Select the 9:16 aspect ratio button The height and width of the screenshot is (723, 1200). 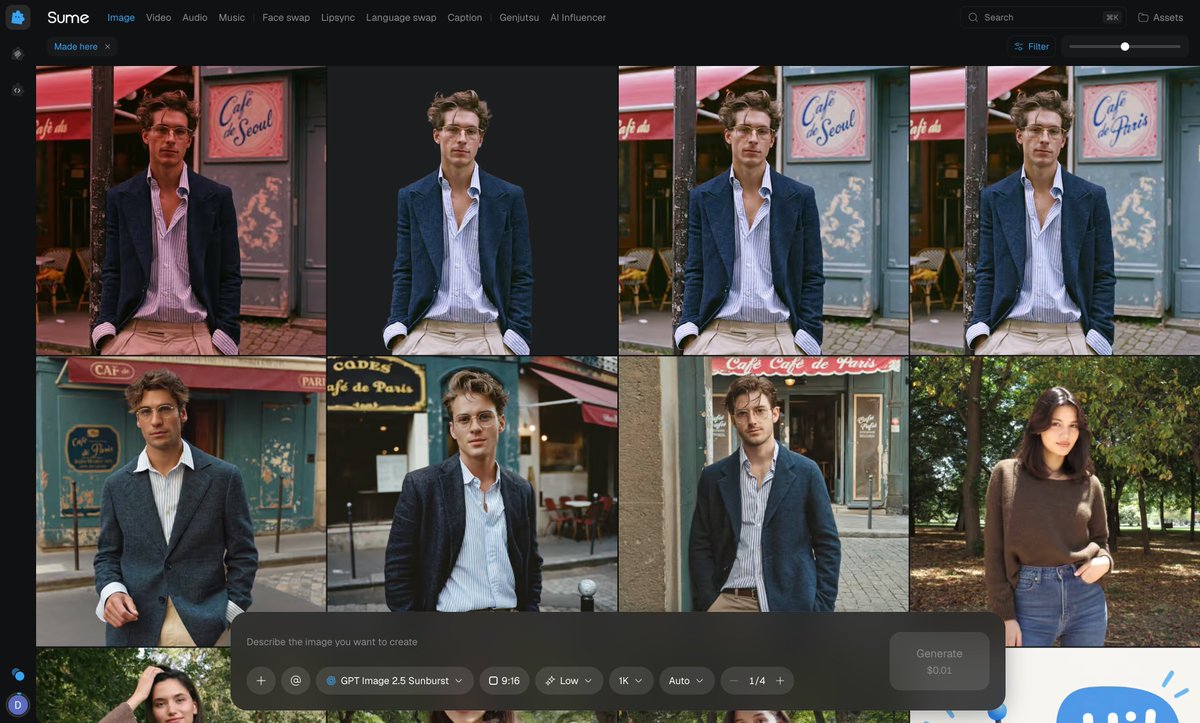(505, 681)
